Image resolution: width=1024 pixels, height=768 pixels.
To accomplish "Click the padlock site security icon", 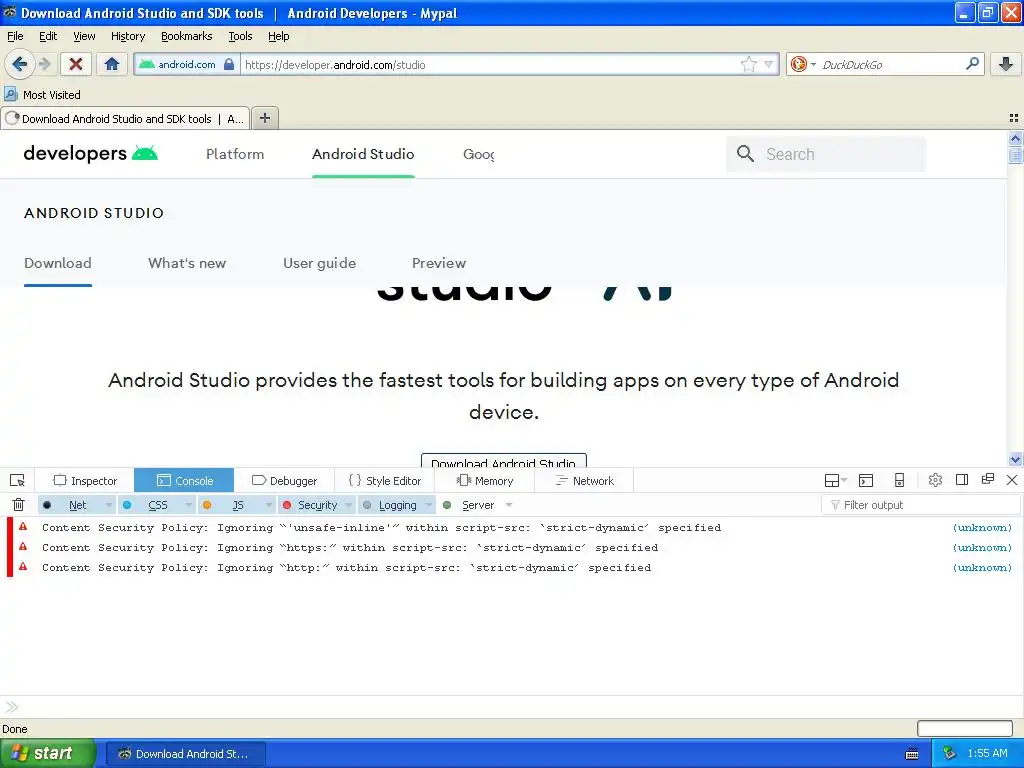I will (x=229, y=64).
